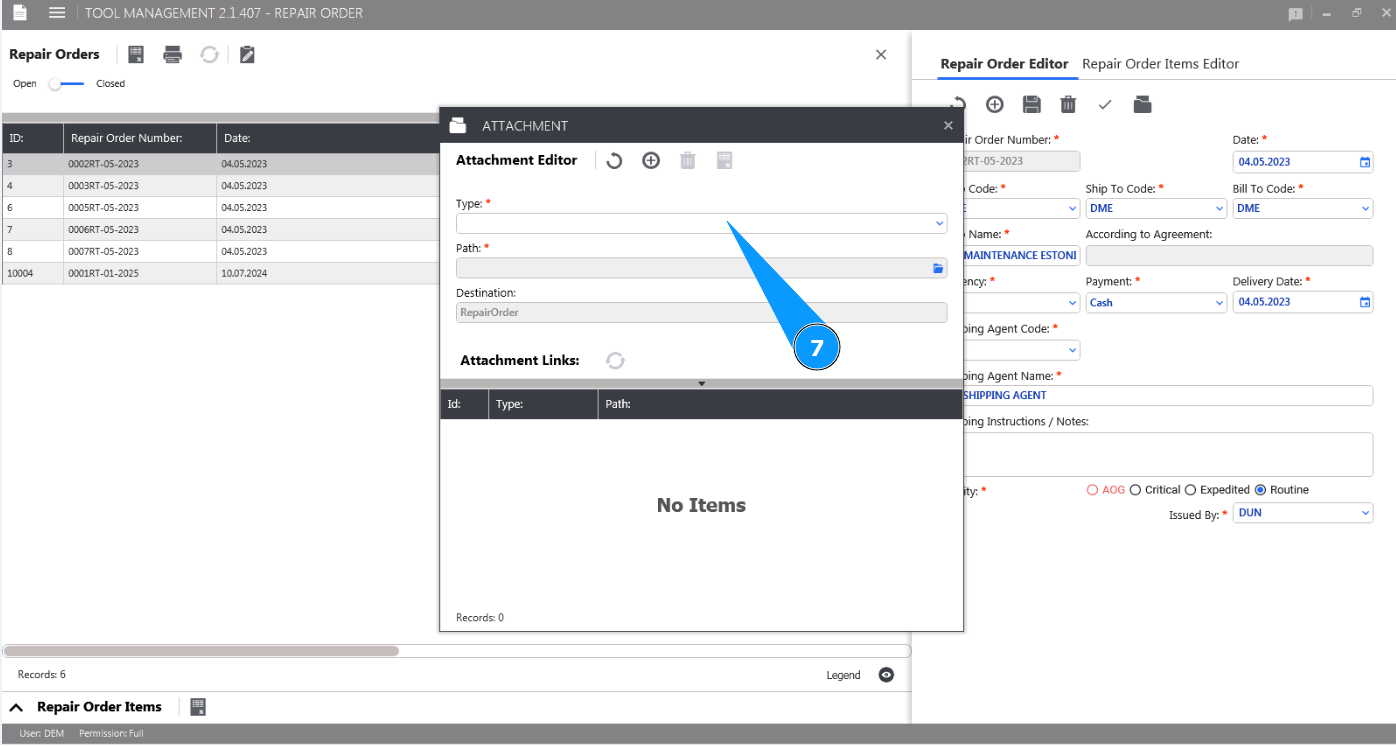
Task: Open the feedback comment icon in title bar
Action: point(1296,14)
